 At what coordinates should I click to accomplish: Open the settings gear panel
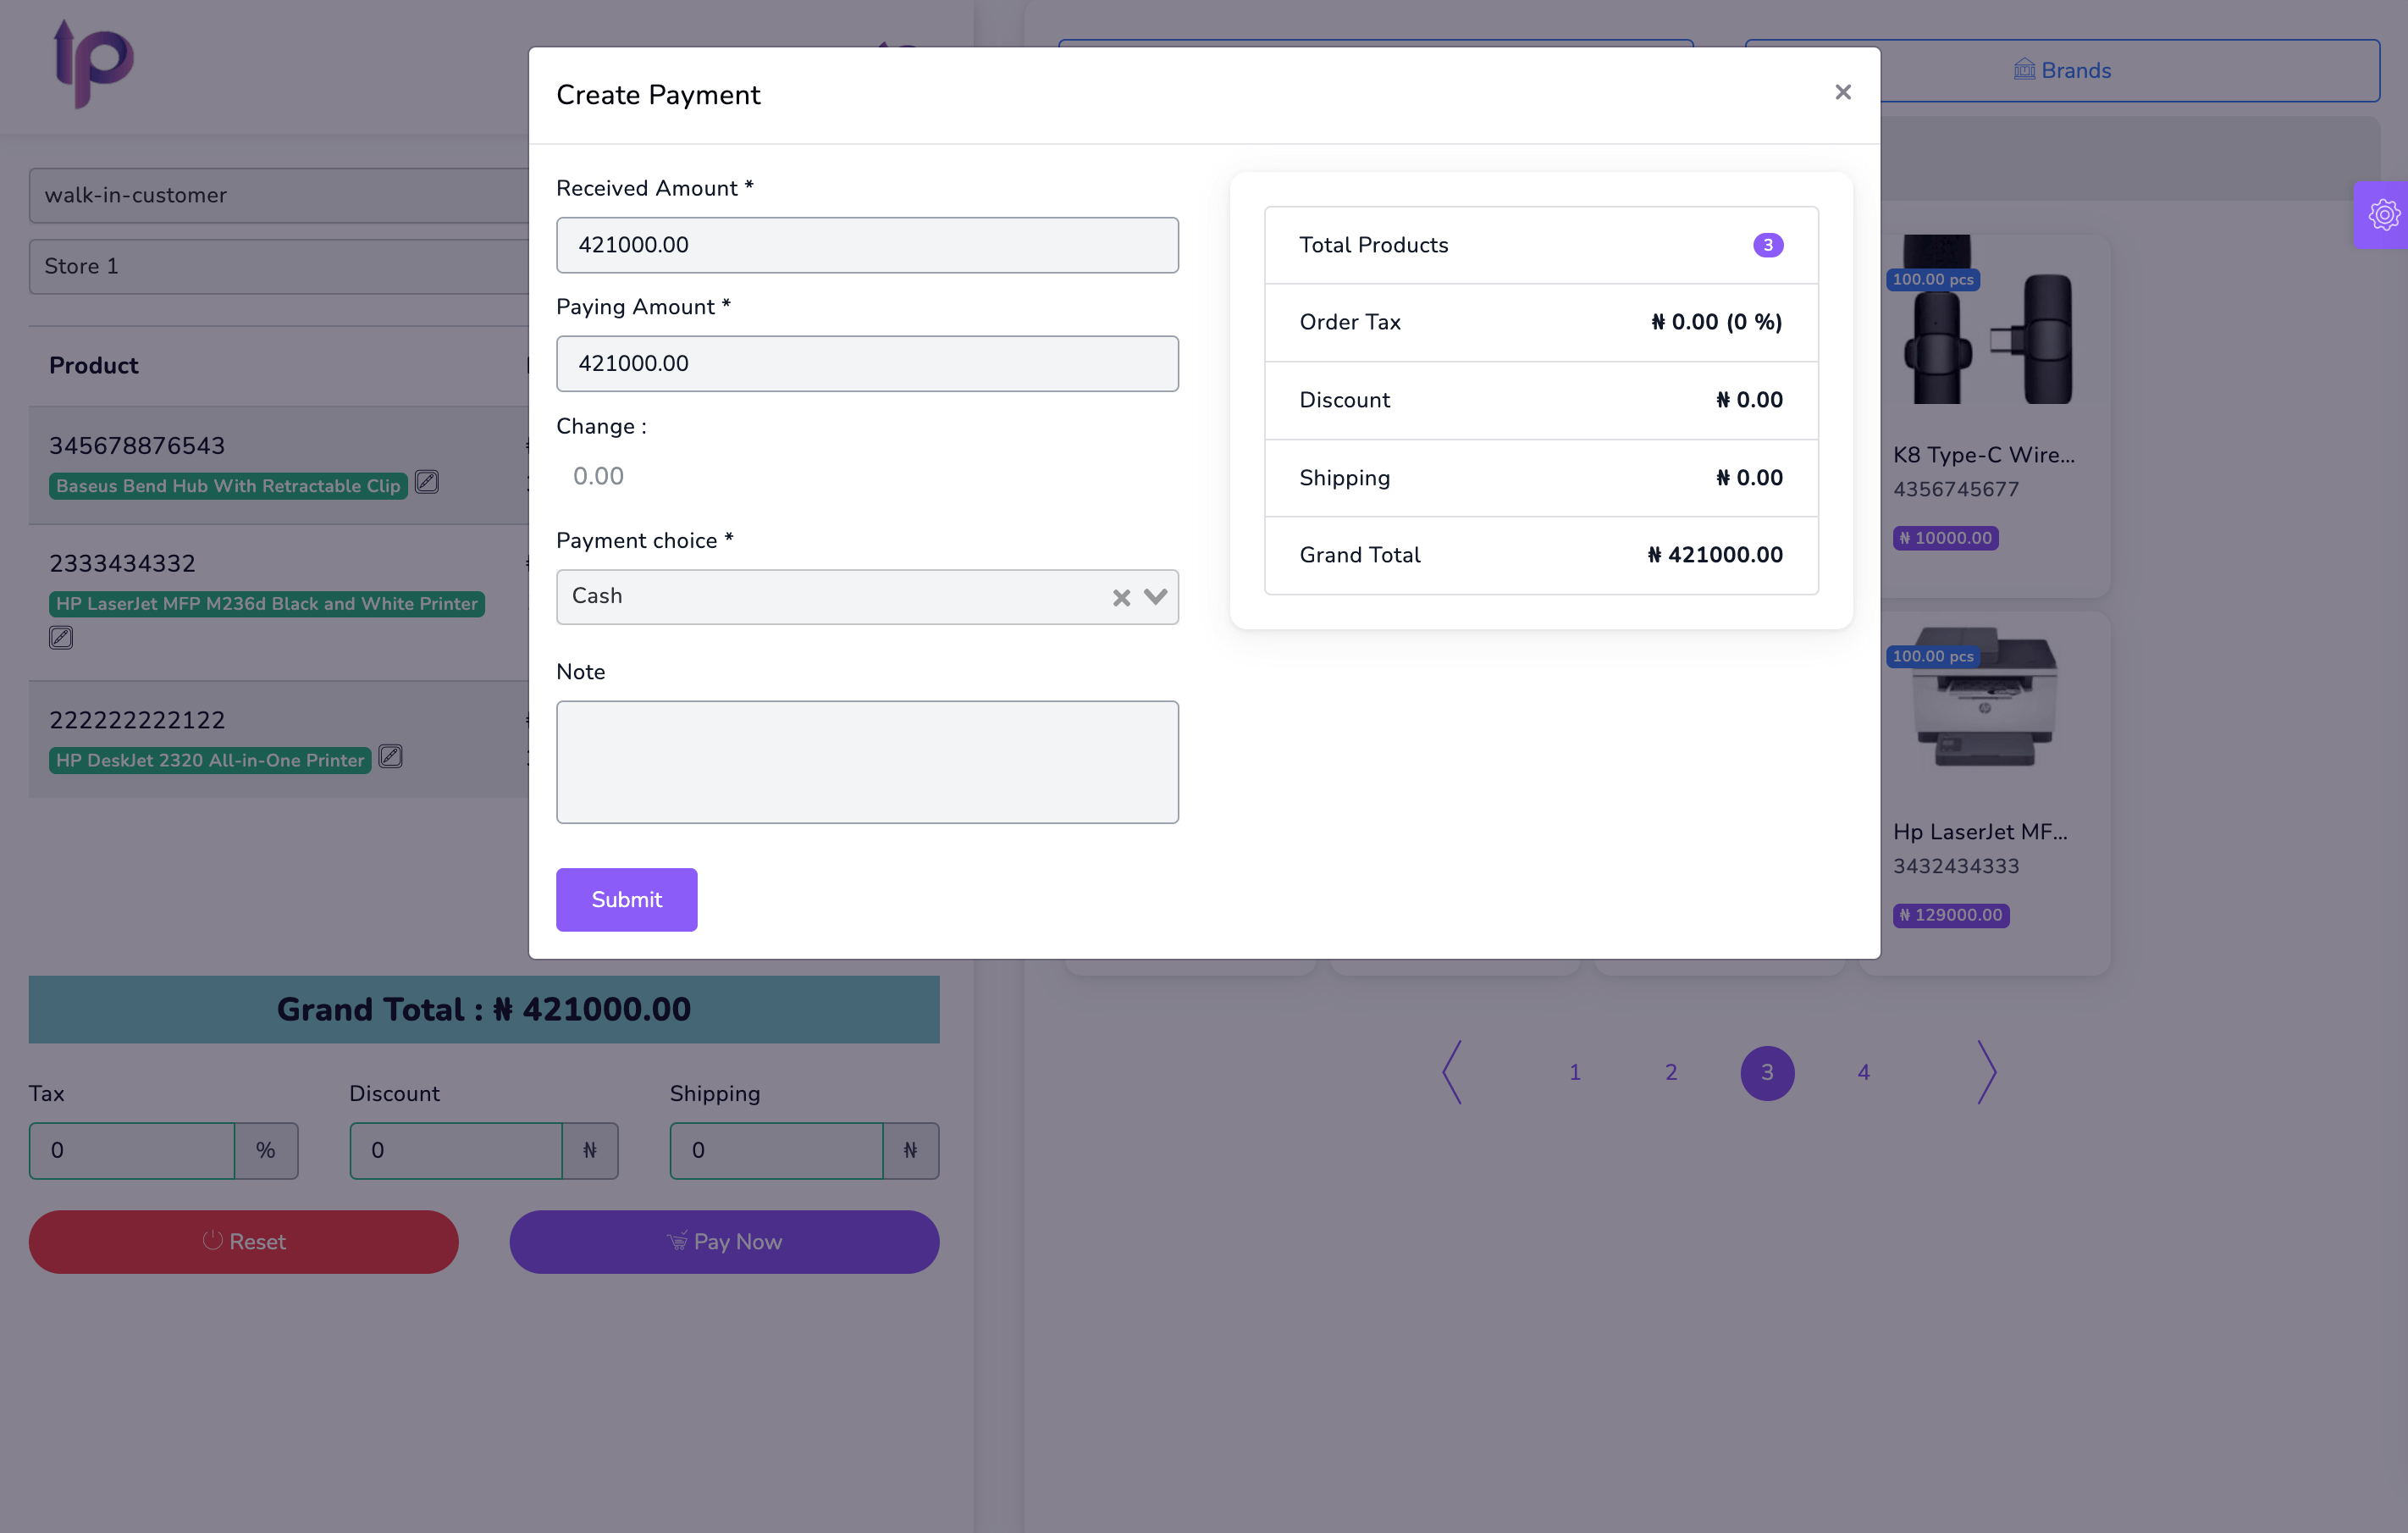[x=2383, y=215]
